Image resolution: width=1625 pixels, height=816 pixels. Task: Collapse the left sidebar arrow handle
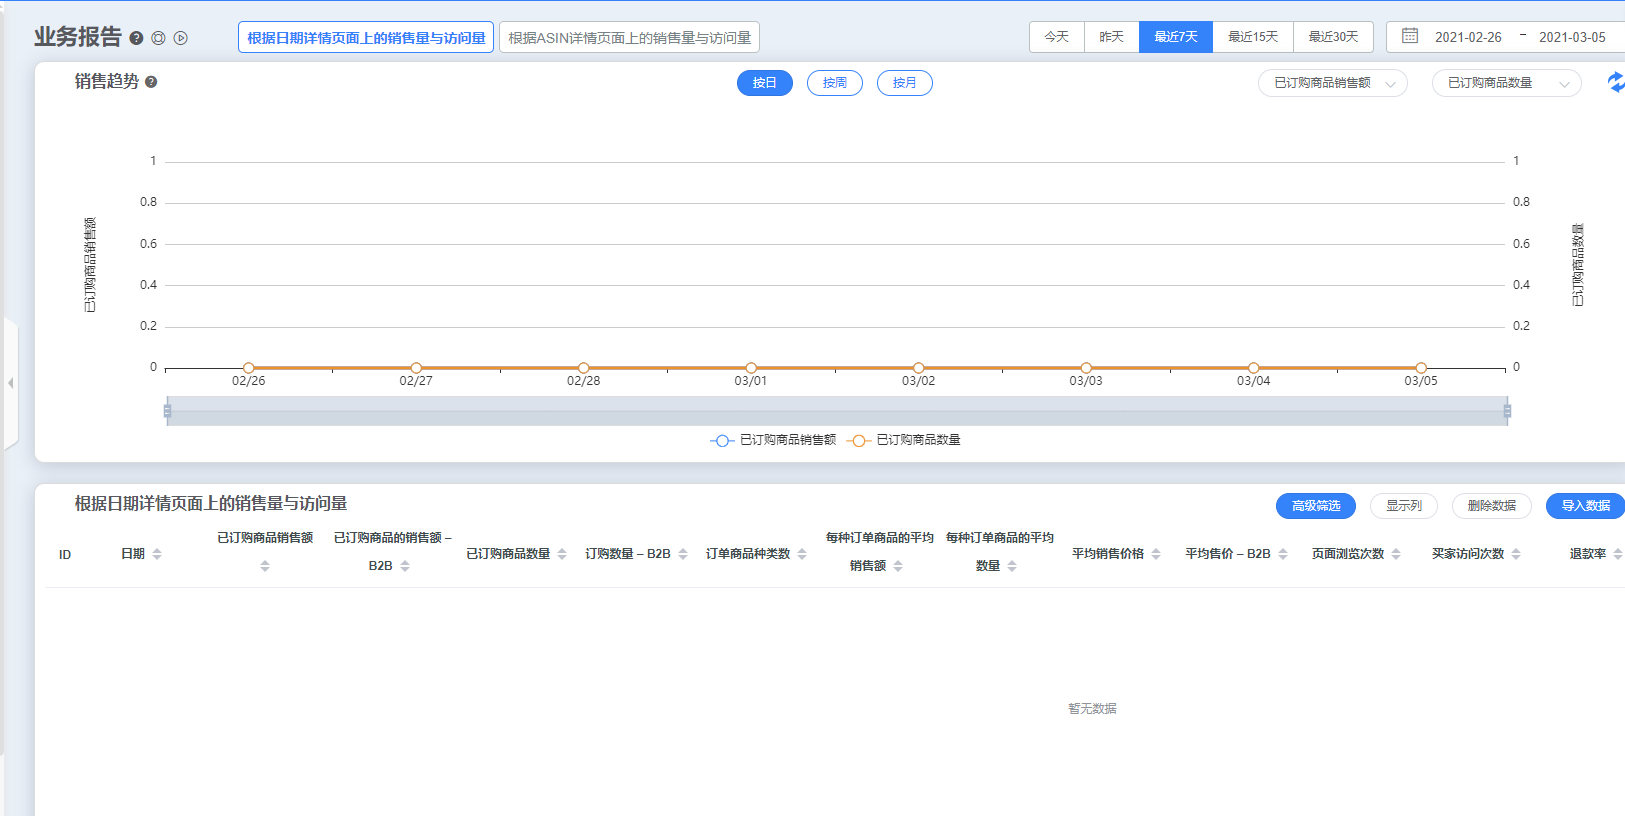(10, 383)
